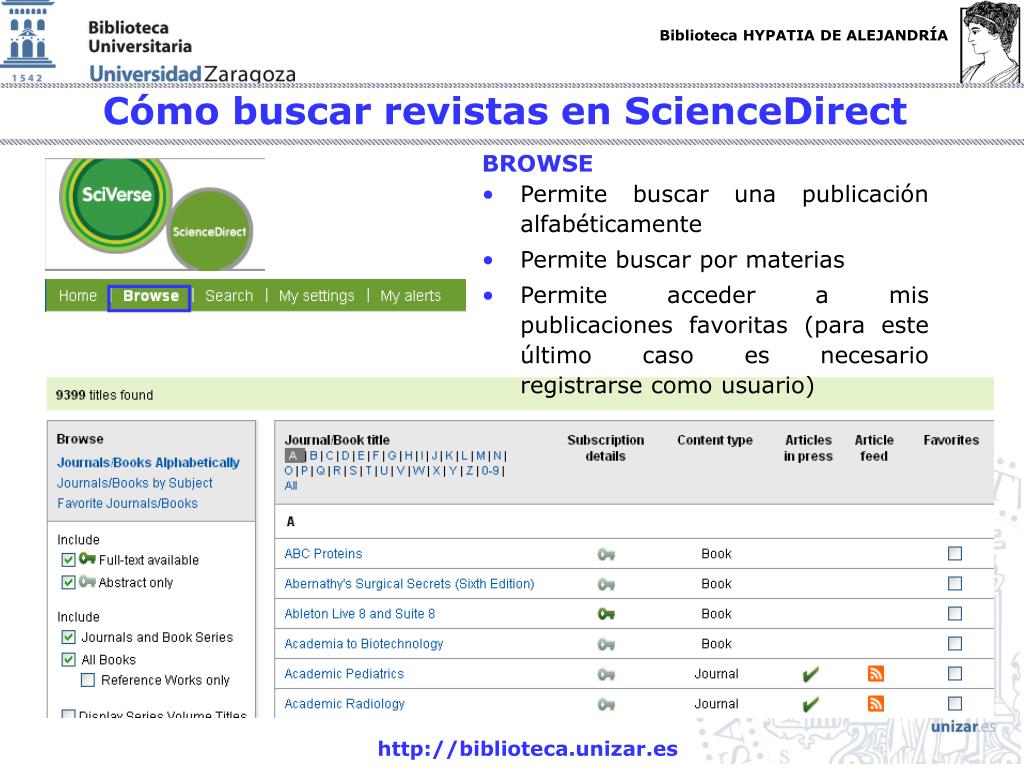Open My alerts tab
The width and height of the screenshot is (1024, 768).
[411, 296]
